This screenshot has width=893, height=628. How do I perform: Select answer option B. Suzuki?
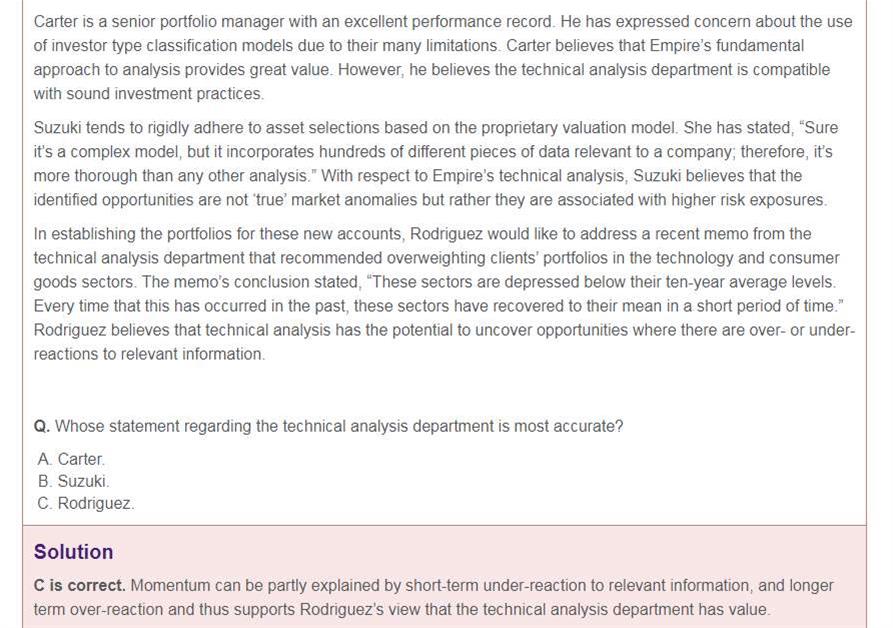pyautogui.click(x=73, y=481)
